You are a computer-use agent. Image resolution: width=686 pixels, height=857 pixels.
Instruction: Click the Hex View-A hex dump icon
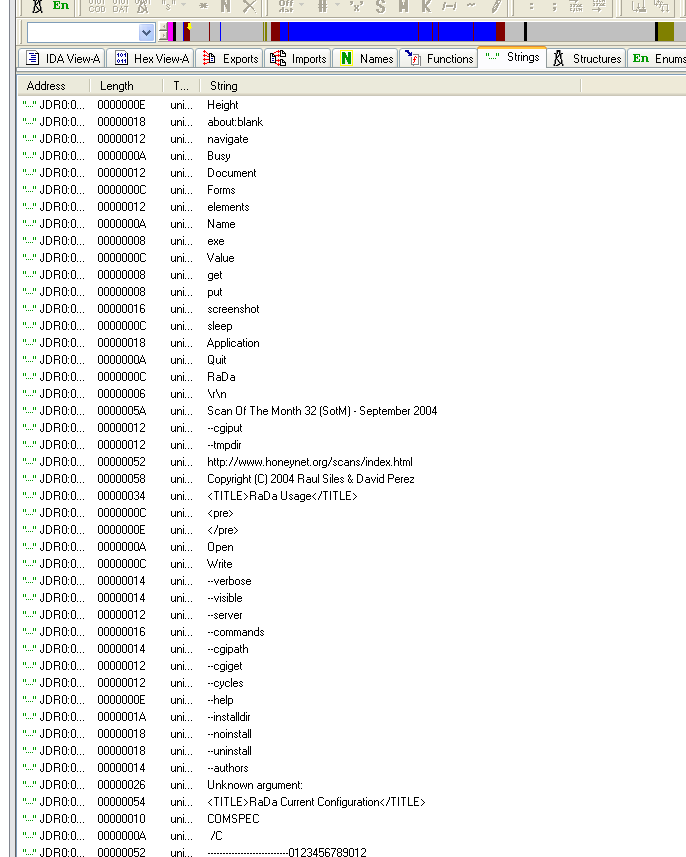click(x=121, y=58)
